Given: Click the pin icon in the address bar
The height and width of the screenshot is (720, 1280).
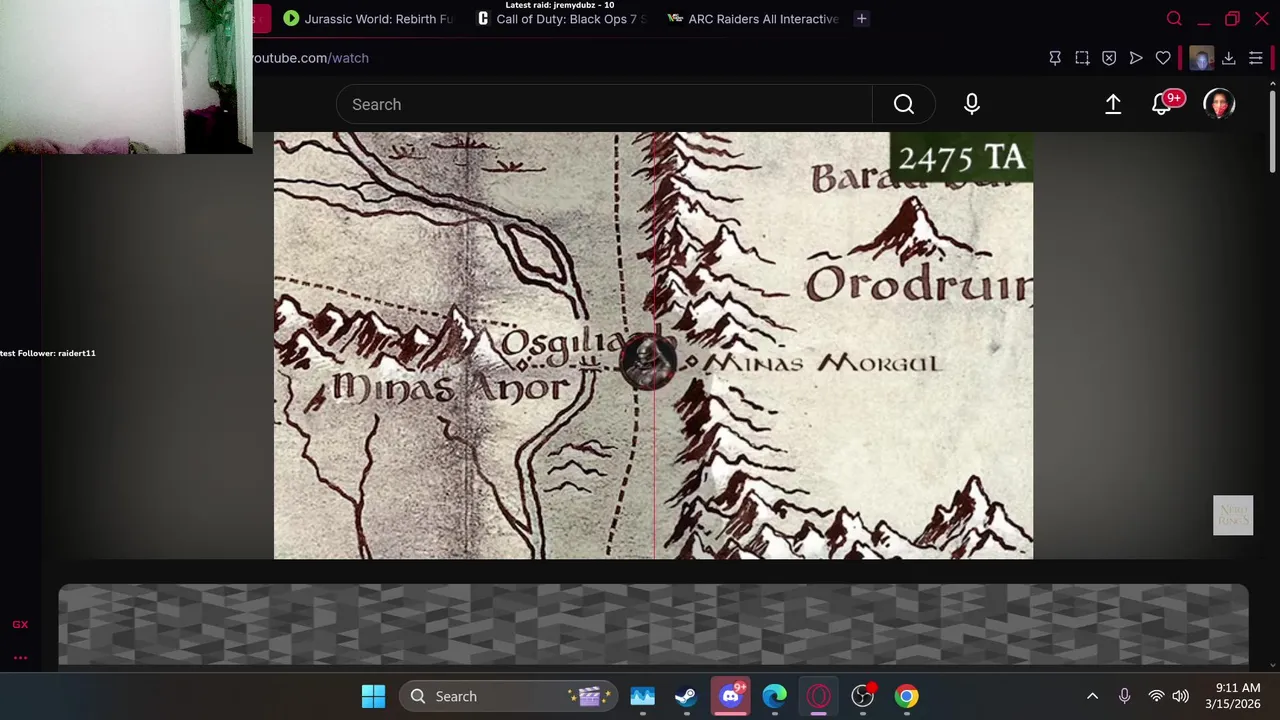Looking at the screenshot, I should (1055, 58).
